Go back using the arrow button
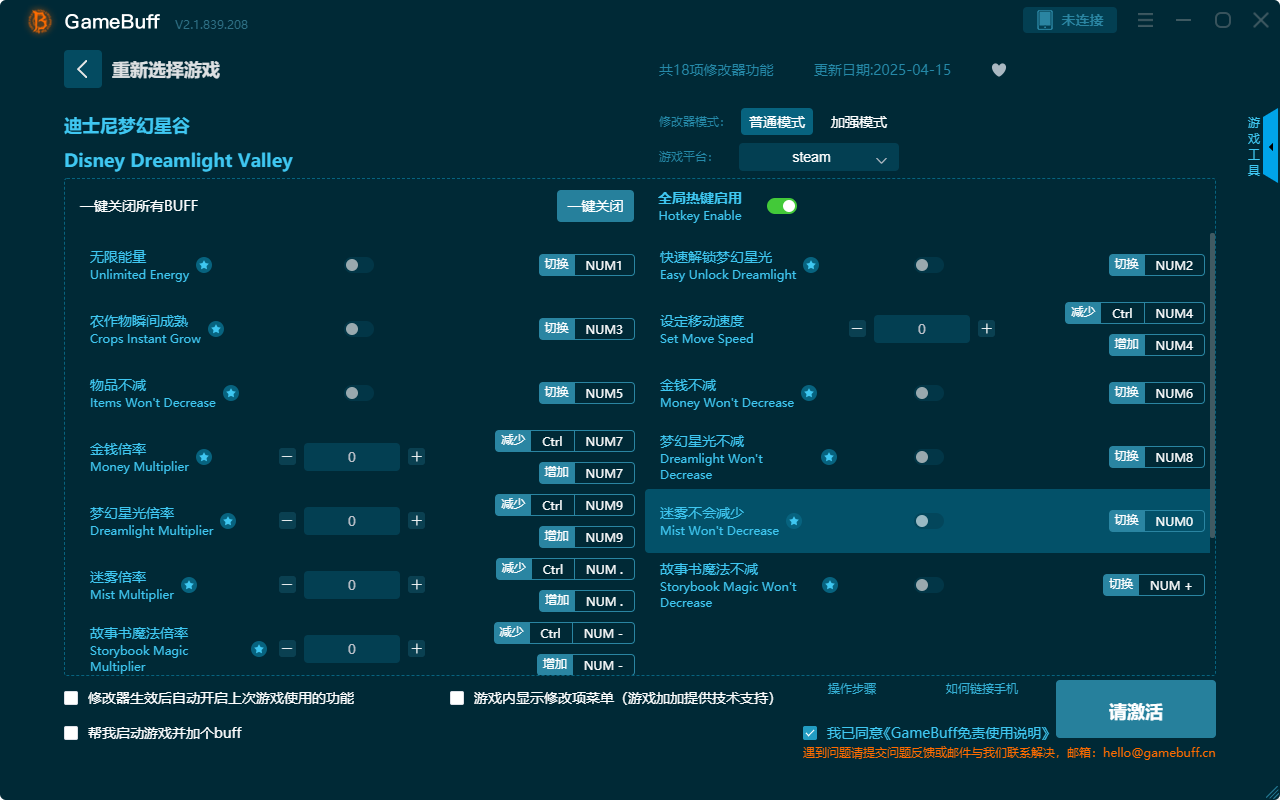The height and width of the screenshot is (800, 1280). coord(83,69)
